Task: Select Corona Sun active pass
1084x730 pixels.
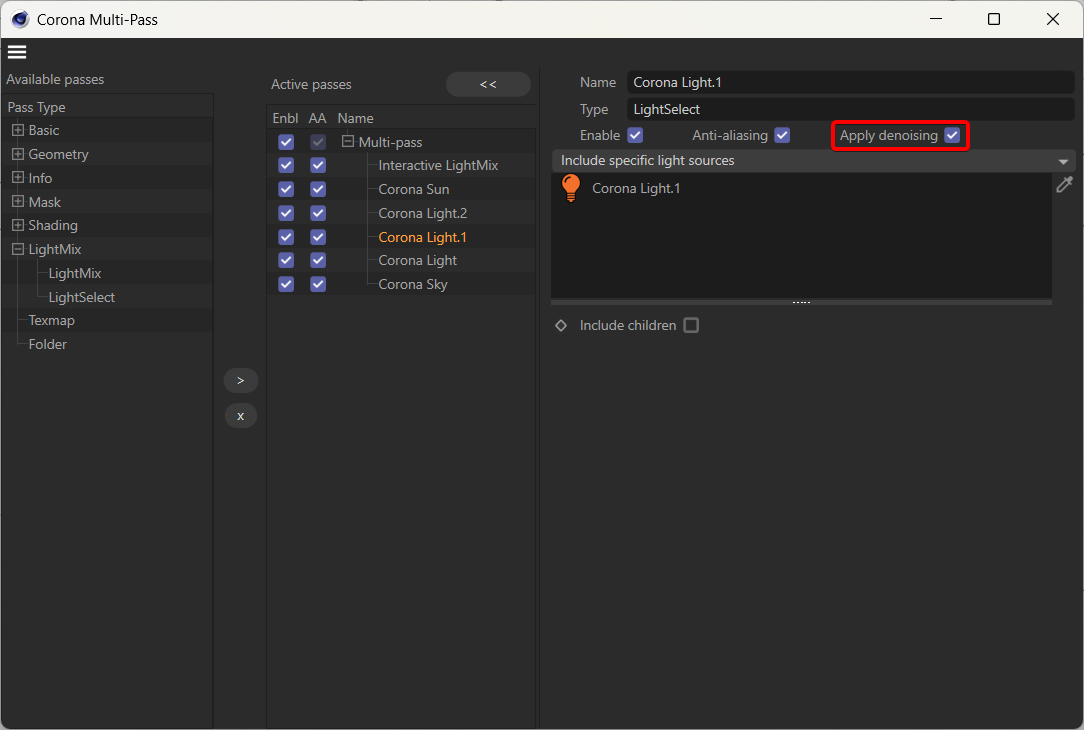Action: click(x=413, y=189)
